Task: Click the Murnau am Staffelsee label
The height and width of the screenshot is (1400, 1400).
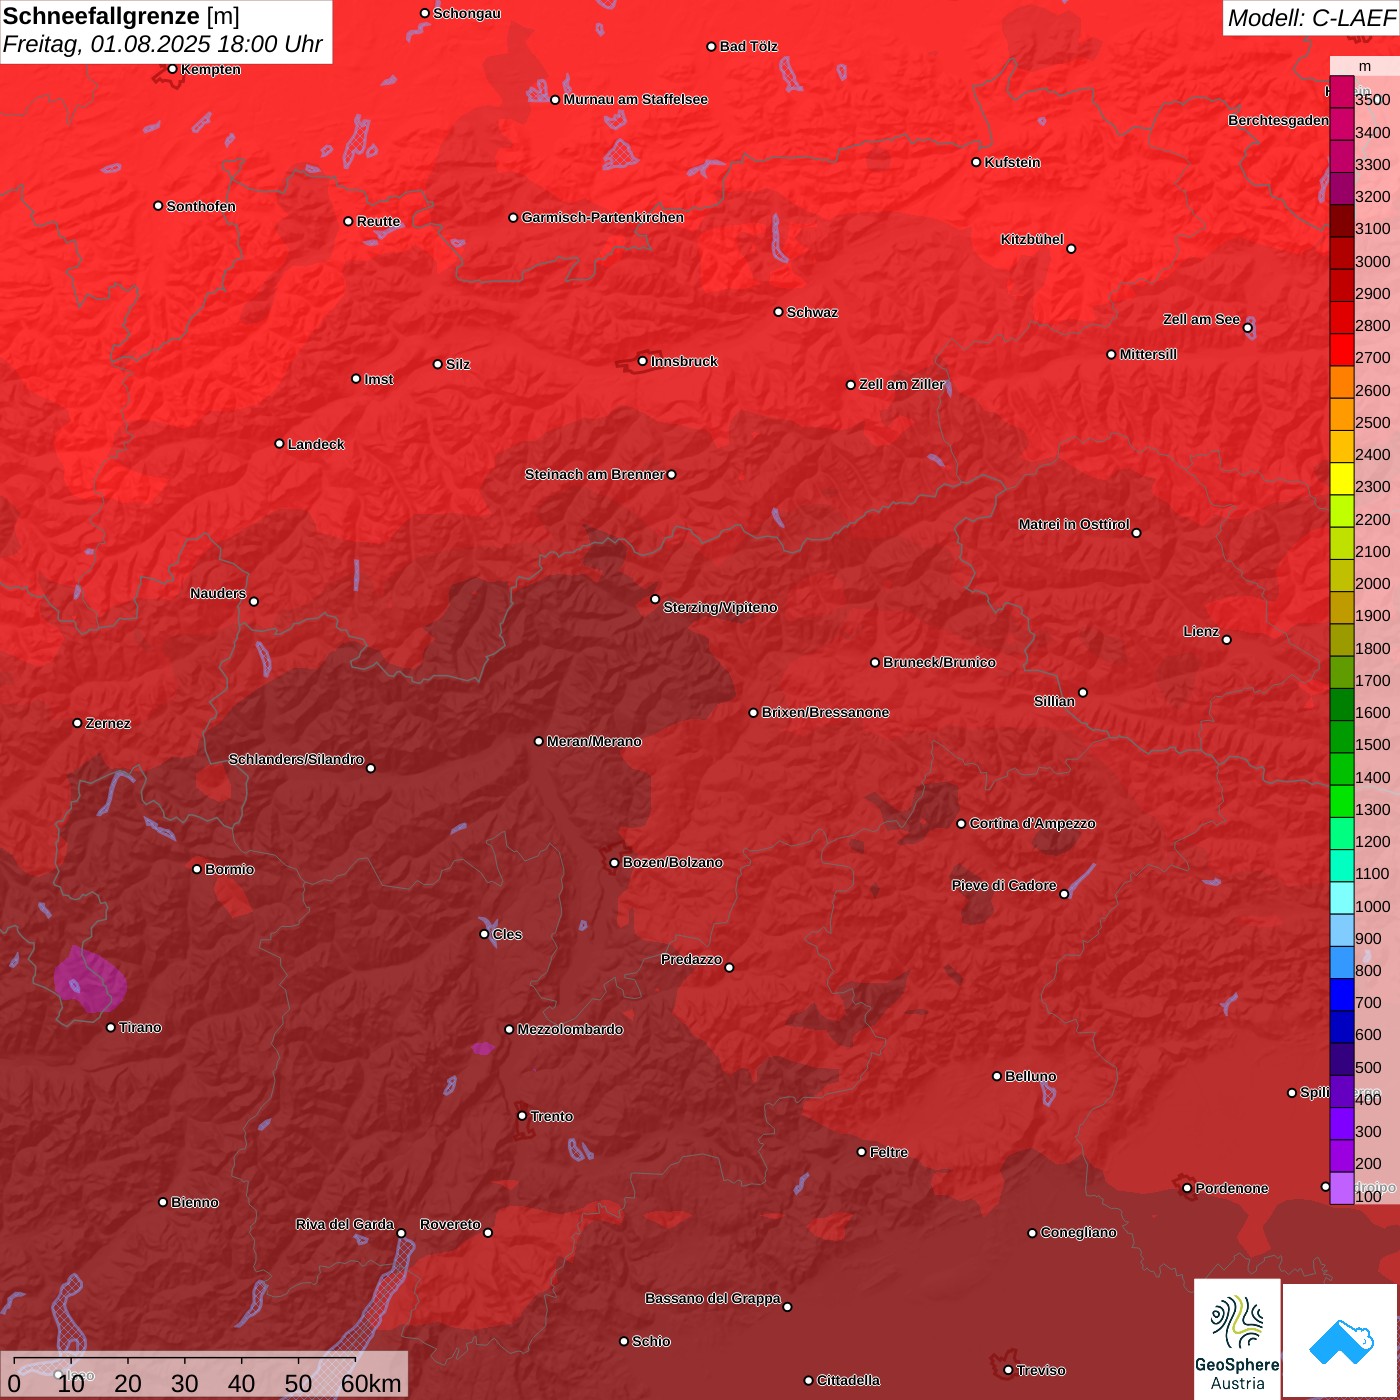Action: tap(635, 99)
